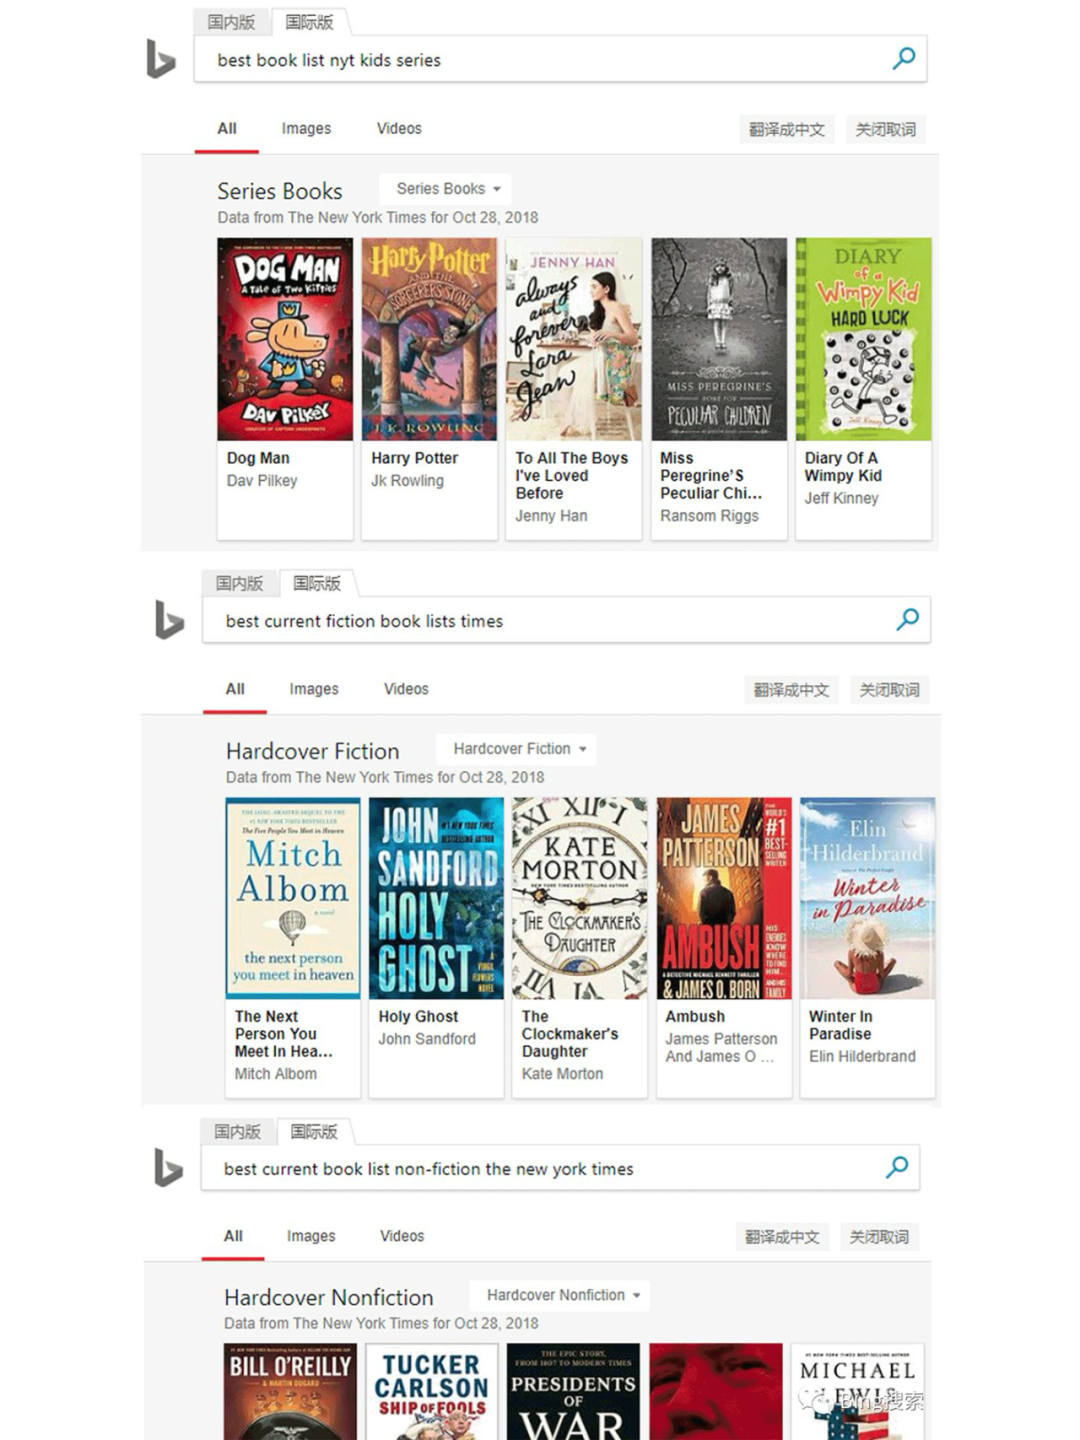Switch to 国内版 tab above the kids series search
The width and height of the screenshot is (1080, 1440).
tap(232, 22)
